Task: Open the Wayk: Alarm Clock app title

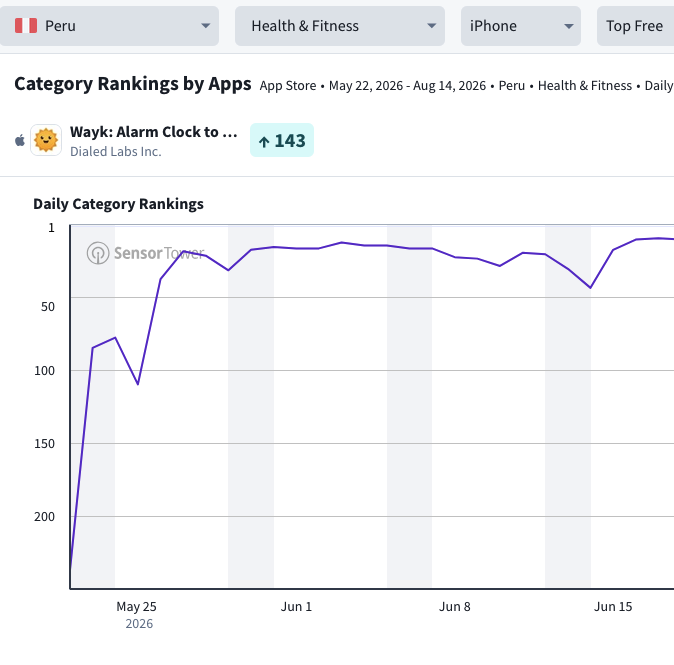Action: coord(153,132)
